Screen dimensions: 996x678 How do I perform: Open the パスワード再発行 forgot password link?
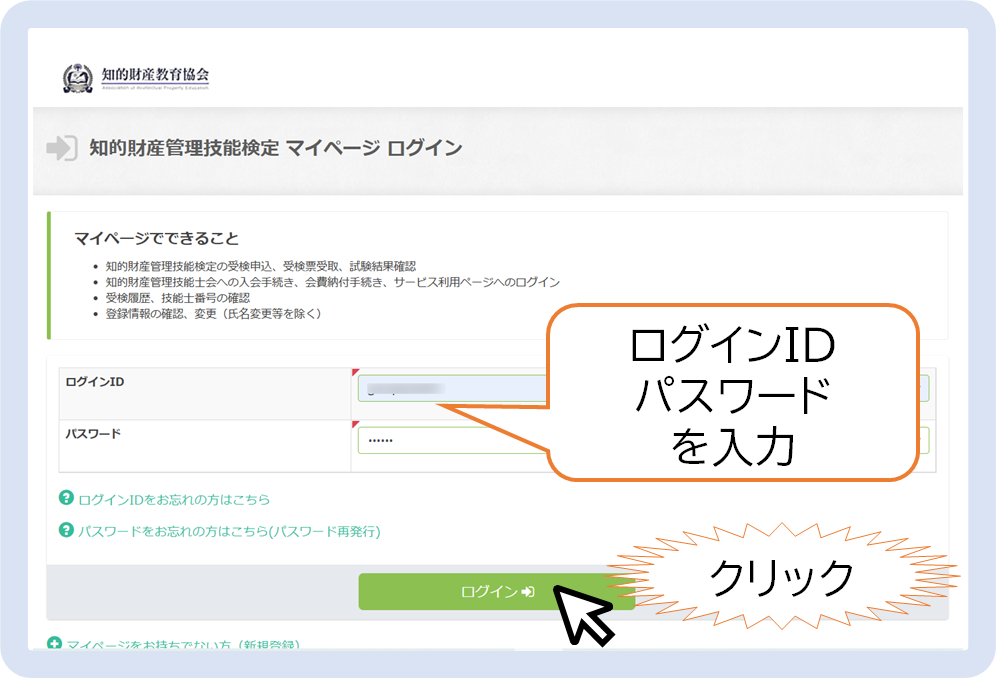click(x=229, y=531)
